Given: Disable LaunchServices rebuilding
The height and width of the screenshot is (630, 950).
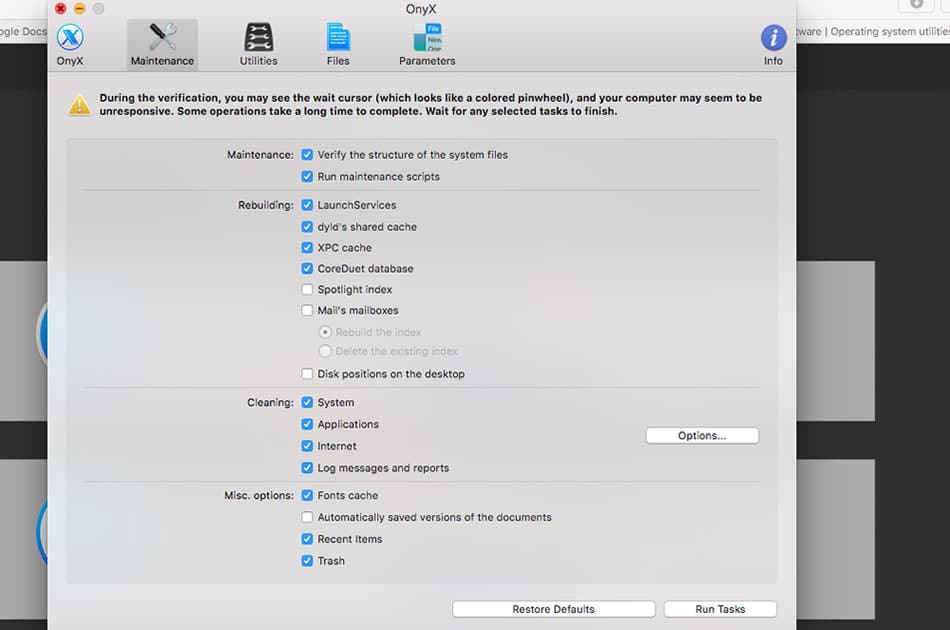Looking at the screenshot, I should point(307,205).
